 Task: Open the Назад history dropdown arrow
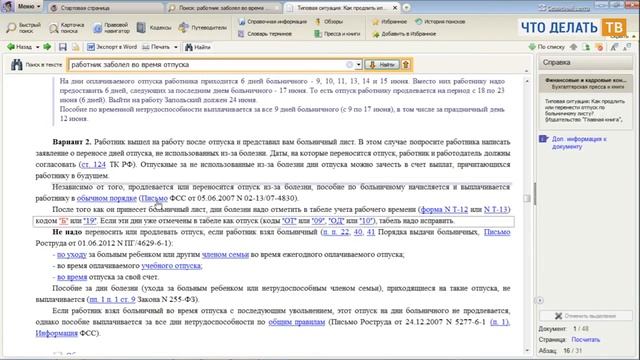coord(38,47)
